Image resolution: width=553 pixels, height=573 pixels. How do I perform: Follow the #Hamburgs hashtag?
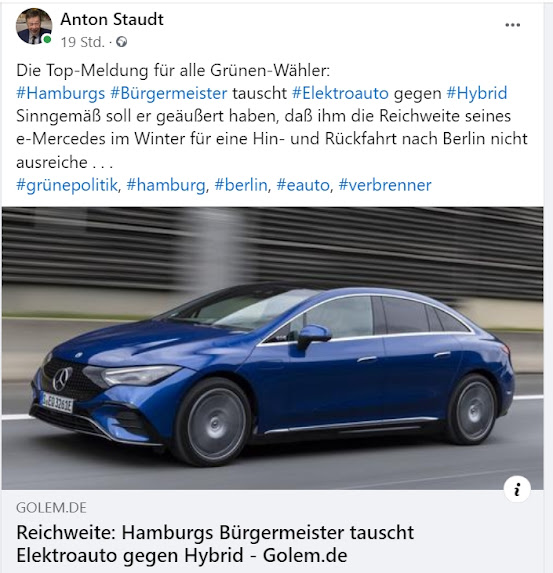pyautogui.click(x=61, y=93)
